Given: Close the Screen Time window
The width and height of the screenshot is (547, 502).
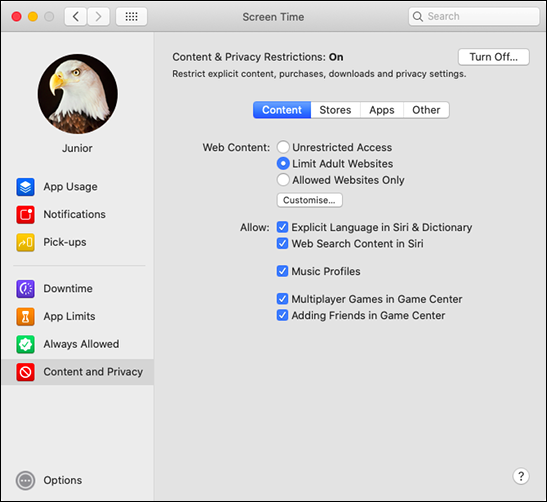Looking at the screenshot, I should click(x=16, y=16).
